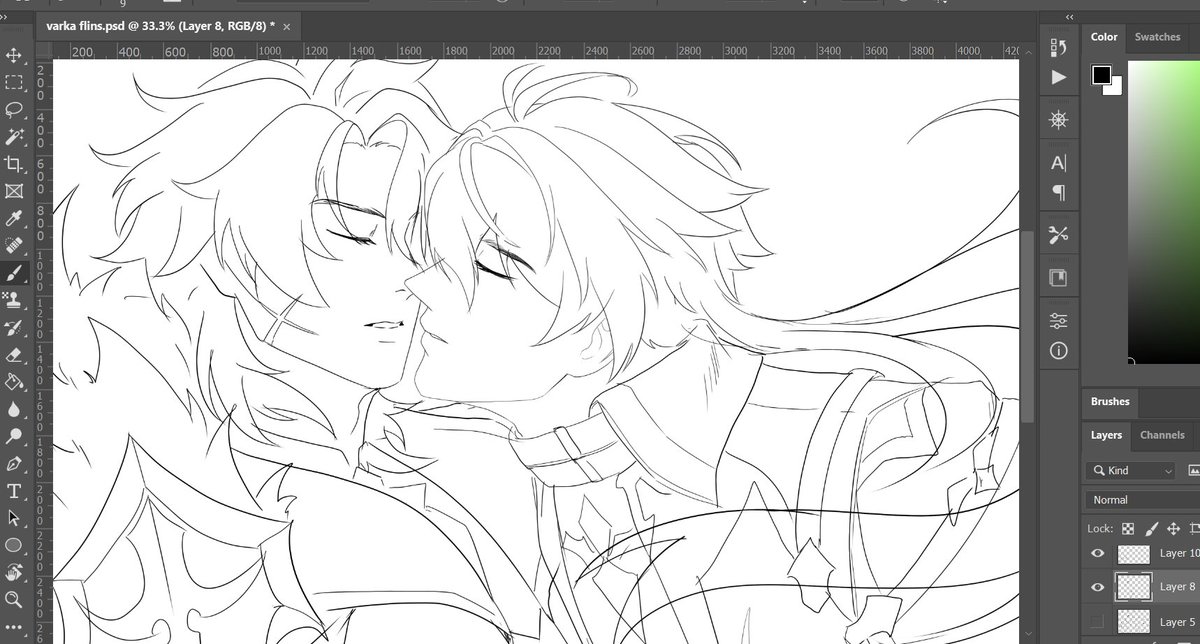Screen dimensions: 1200x644
Task: Select Layer 8 by its name
Action: (1176, 587)
